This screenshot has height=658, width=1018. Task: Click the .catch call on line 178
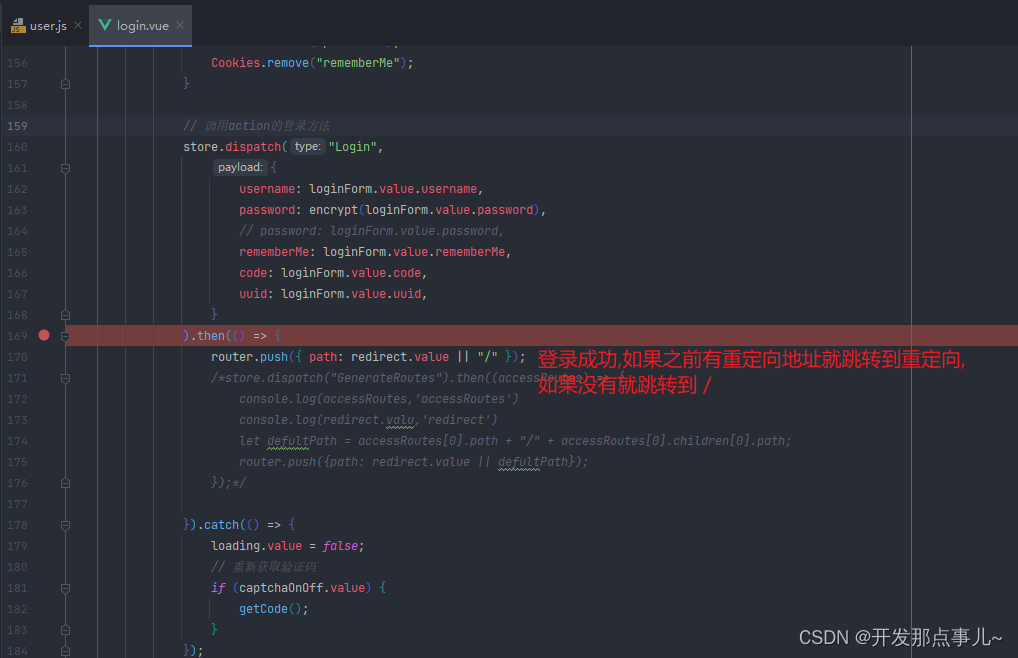pos(221,525)
